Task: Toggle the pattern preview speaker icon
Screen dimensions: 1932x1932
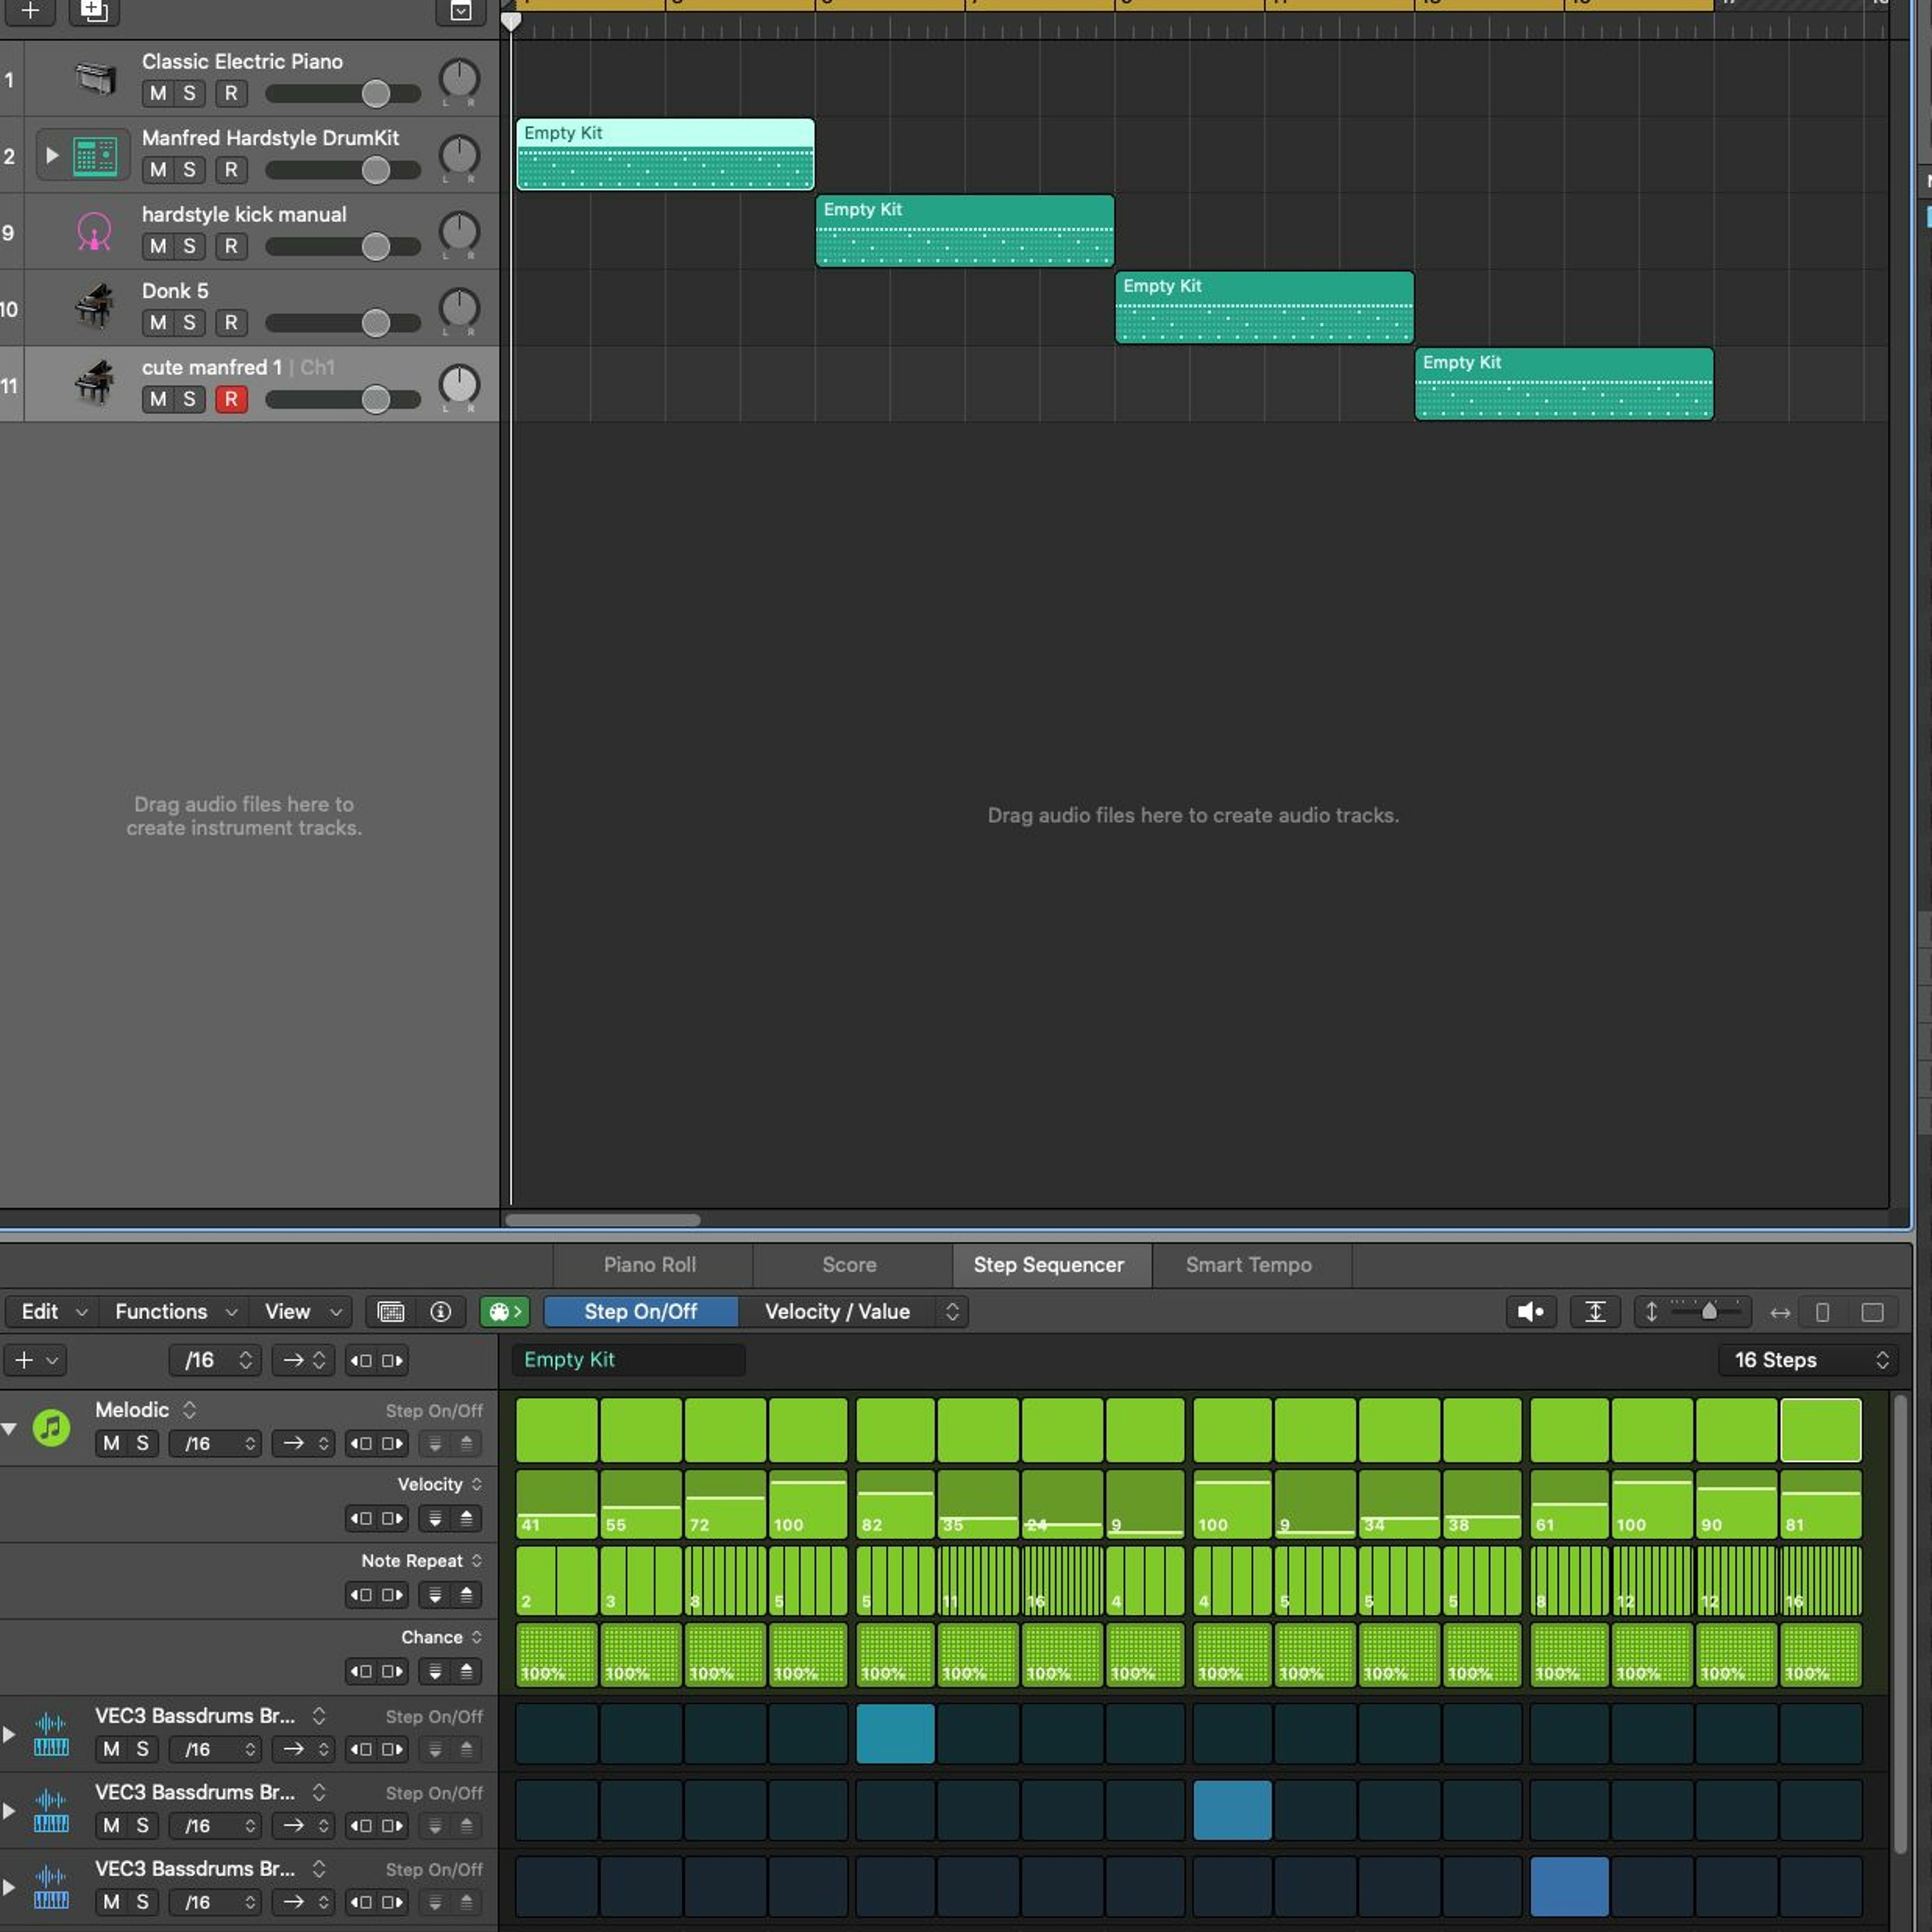Action: [1531, 1311]
